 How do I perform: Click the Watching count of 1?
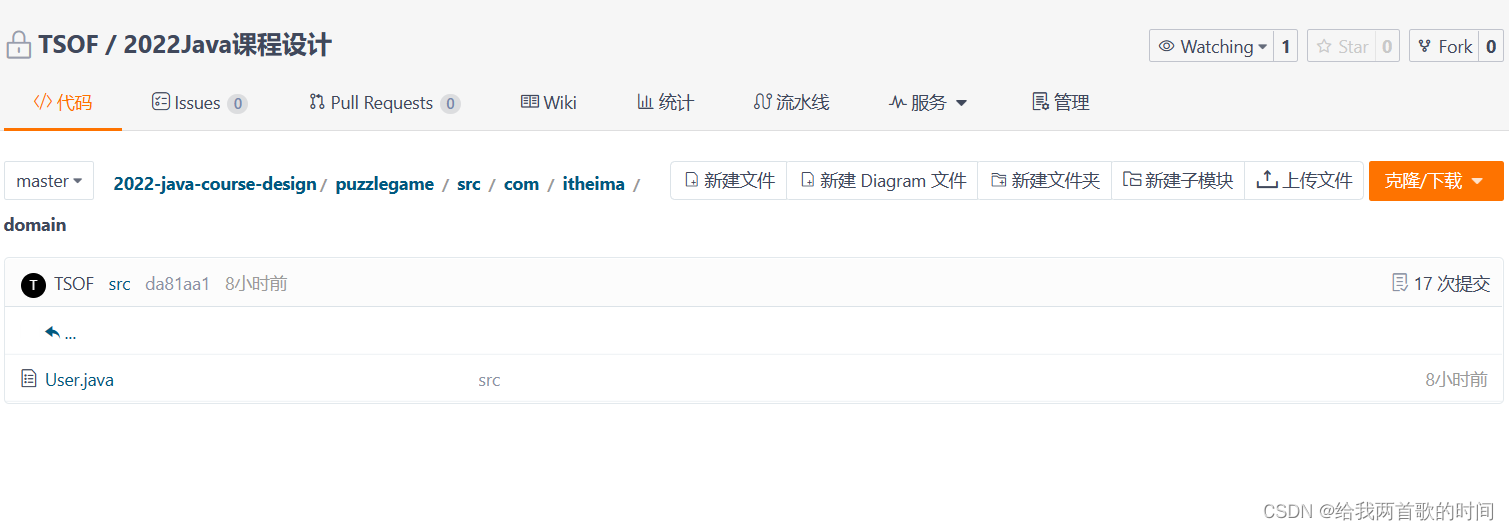coord(1286,46)
